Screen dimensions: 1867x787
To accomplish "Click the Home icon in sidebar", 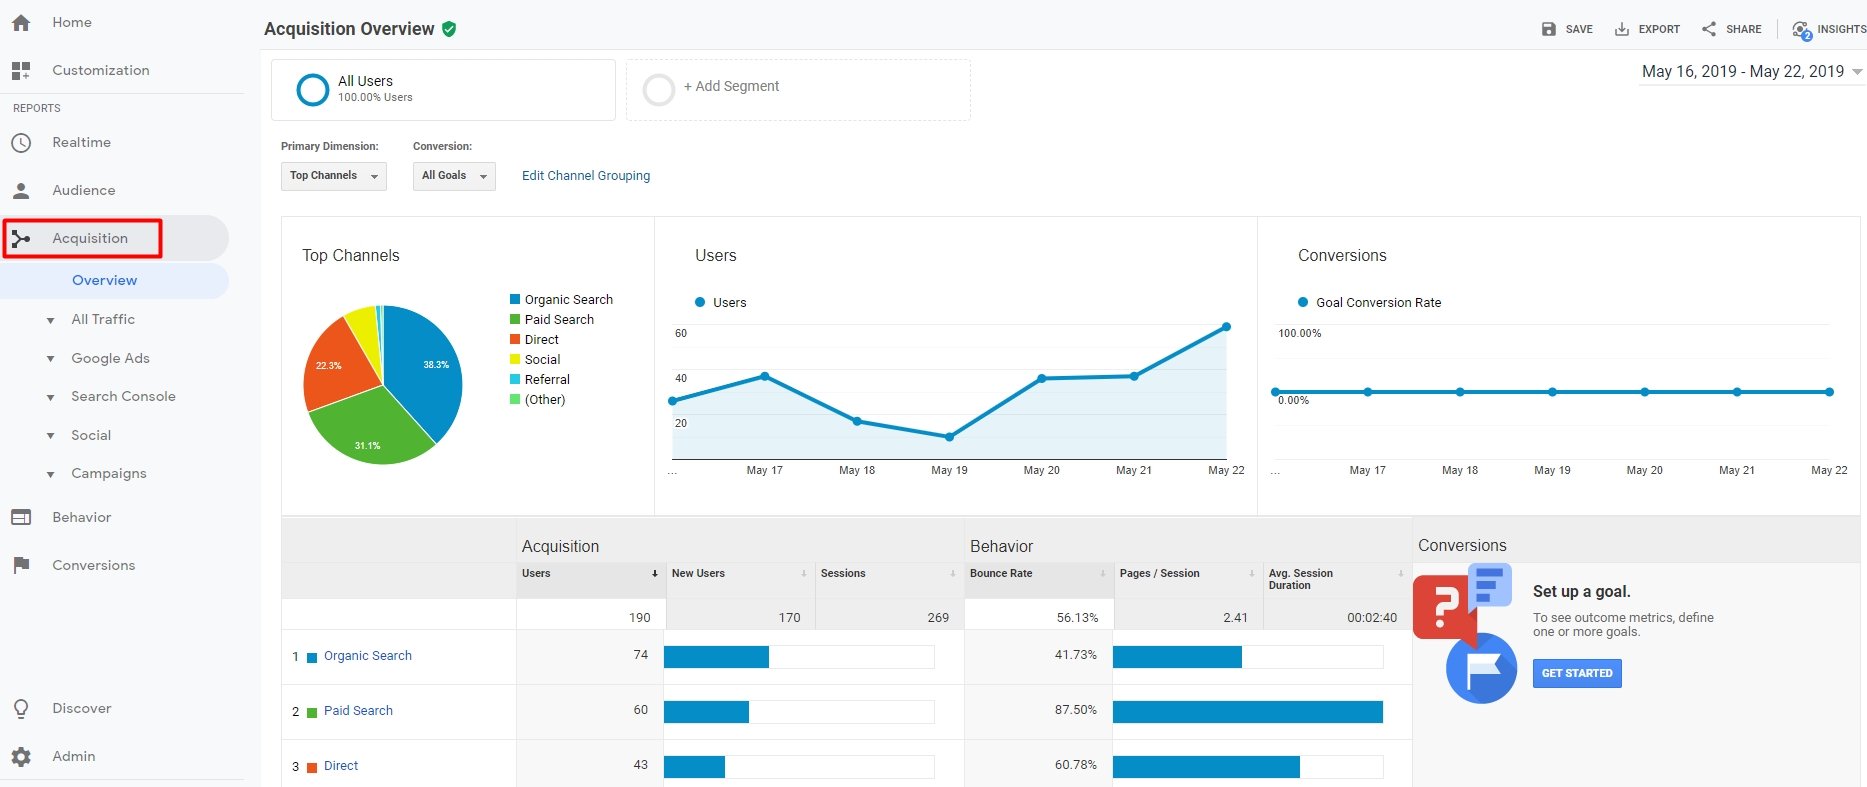I will click(21, 22).
